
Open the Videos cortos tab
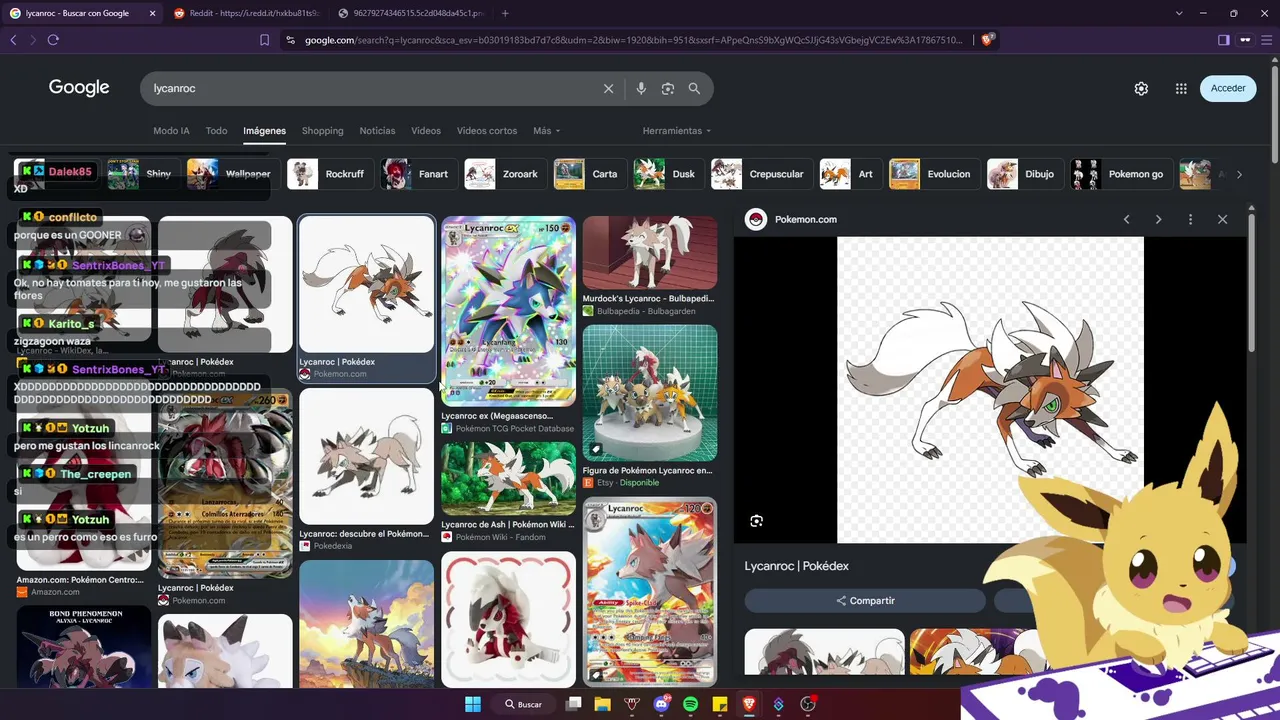[487, 131]
